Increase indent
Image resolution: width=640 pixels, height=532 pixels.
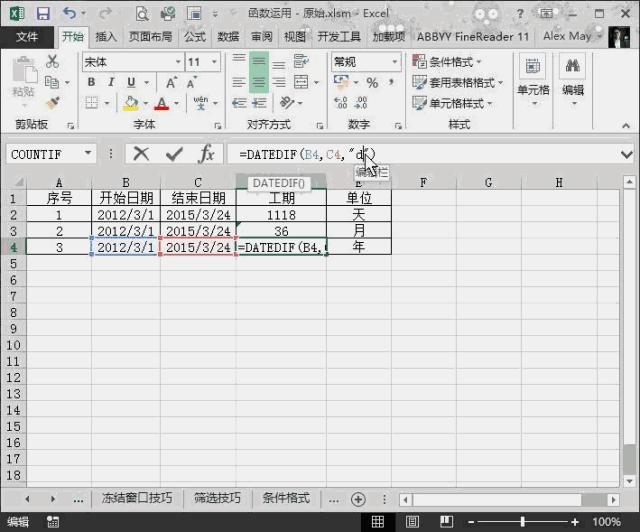click(x=259, y=103)
